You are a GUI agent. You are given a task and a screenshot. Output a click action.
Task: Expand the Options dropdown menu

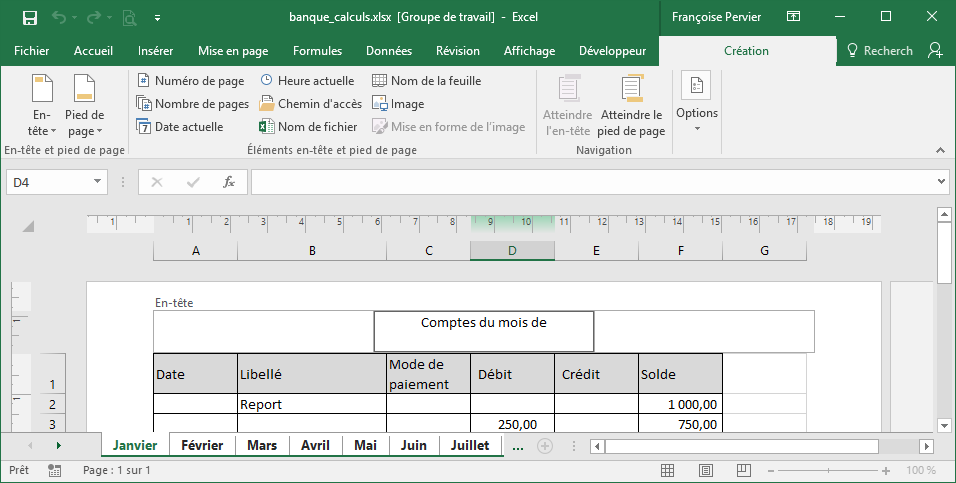(696, 105)
